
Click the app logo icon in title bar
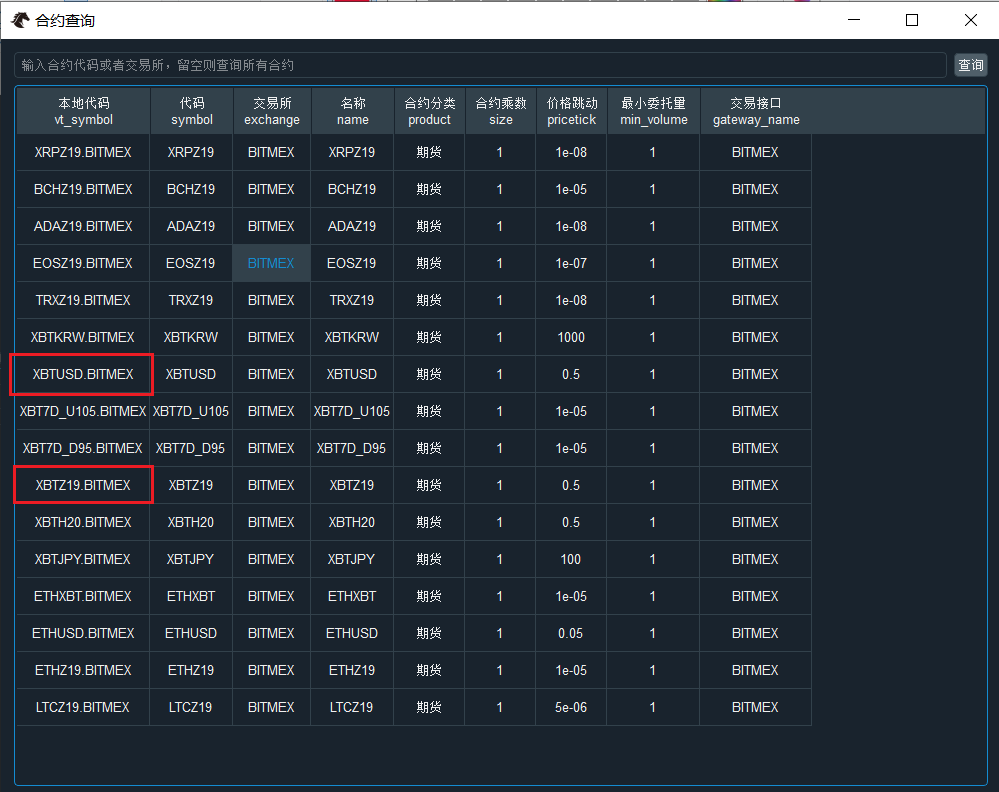pyautogui.click(x=20, y=20)
